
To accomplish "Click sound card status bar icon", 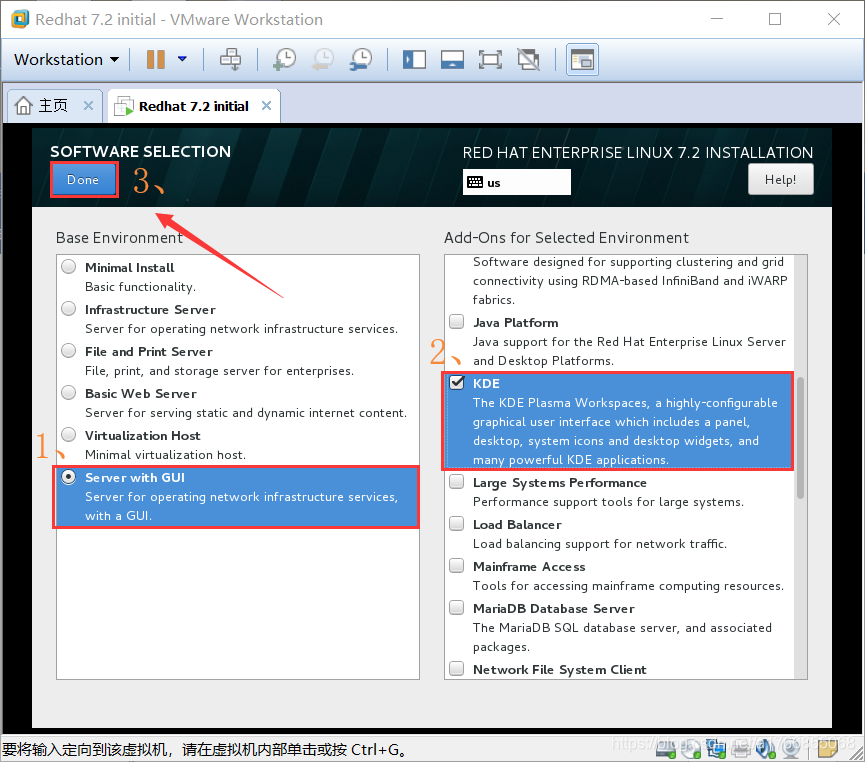I will (765, 748).
